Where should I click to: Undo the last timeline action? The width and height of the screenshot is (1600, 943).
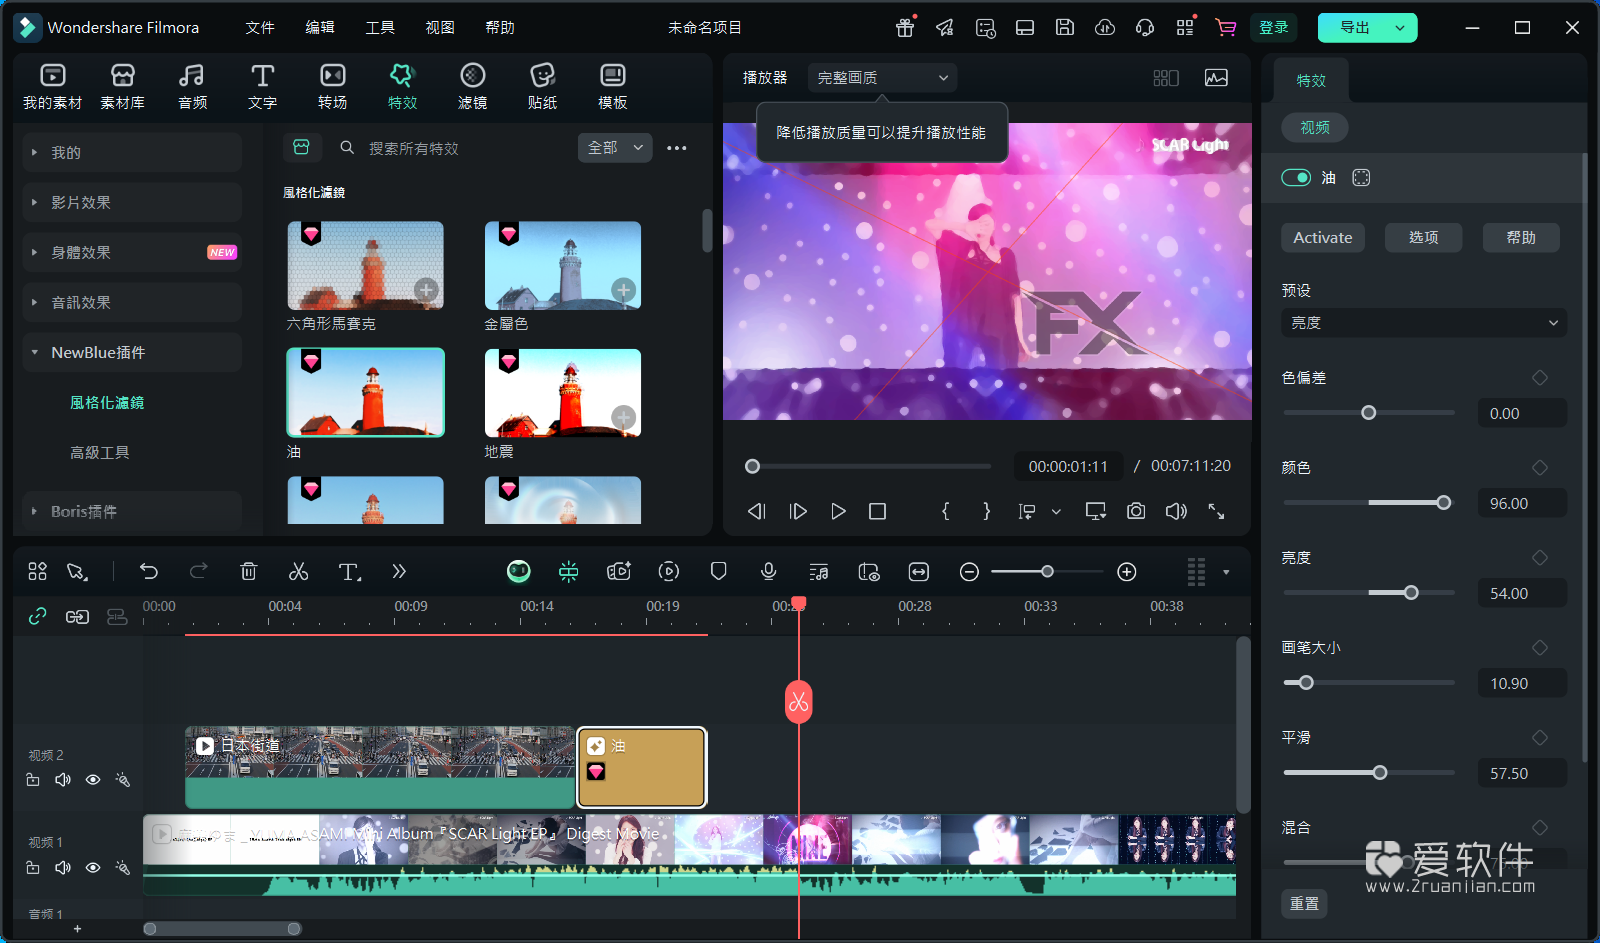(x=149, y=571)
